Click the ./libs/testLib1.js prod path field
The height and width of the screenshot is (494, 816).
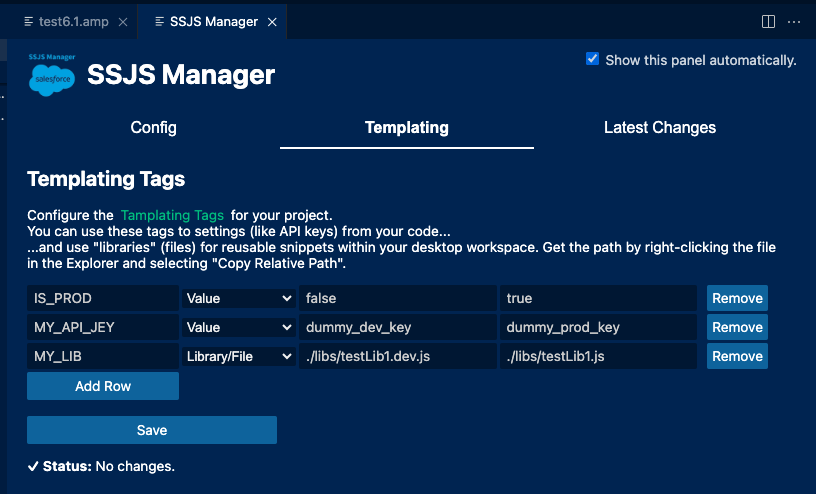point(598,357)
